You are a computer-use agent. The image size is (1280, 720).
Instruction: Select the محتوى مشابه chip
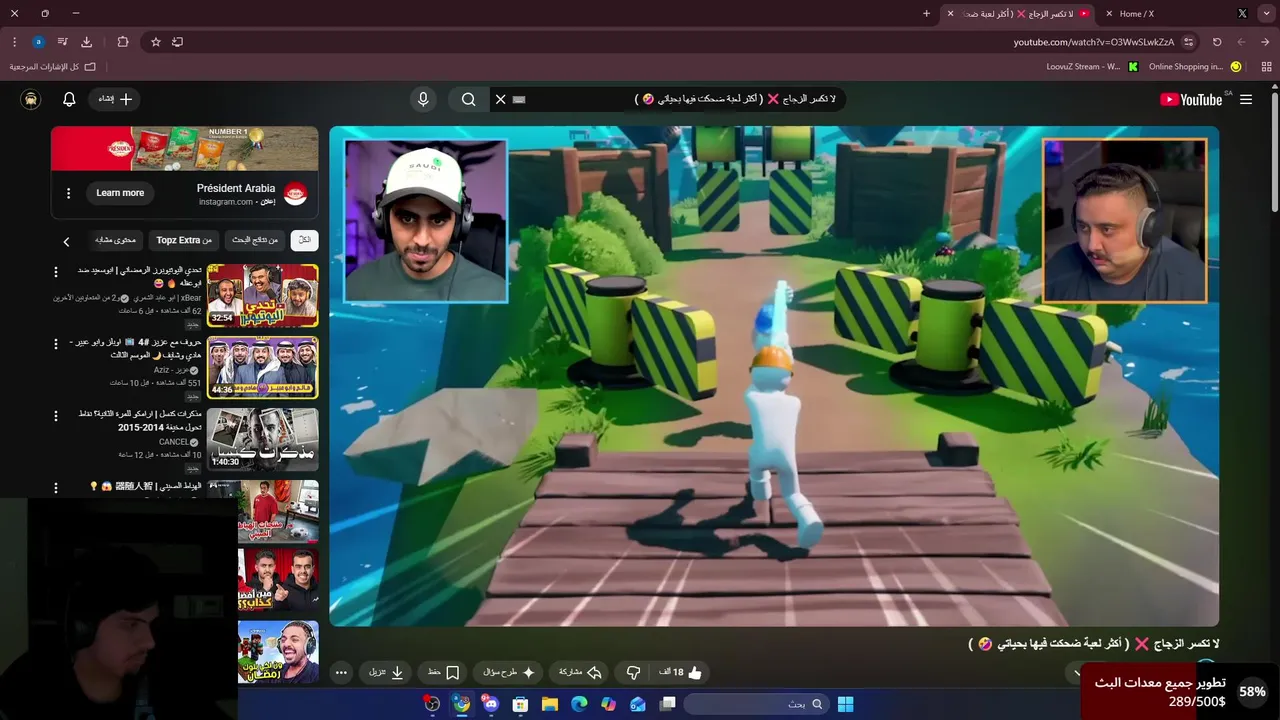point(115,240)
